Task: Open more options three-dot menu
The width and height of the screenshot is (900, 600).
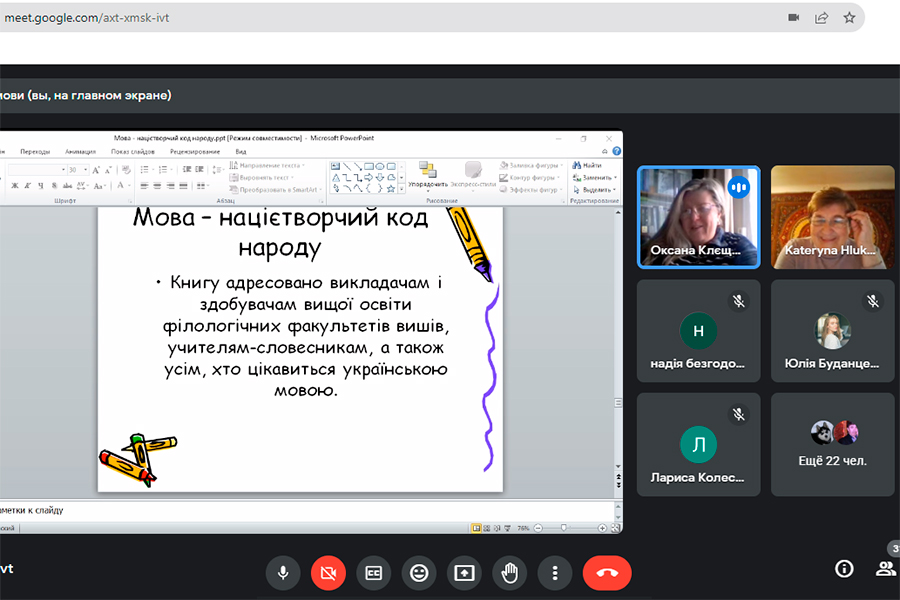Action: pos(554,573)
